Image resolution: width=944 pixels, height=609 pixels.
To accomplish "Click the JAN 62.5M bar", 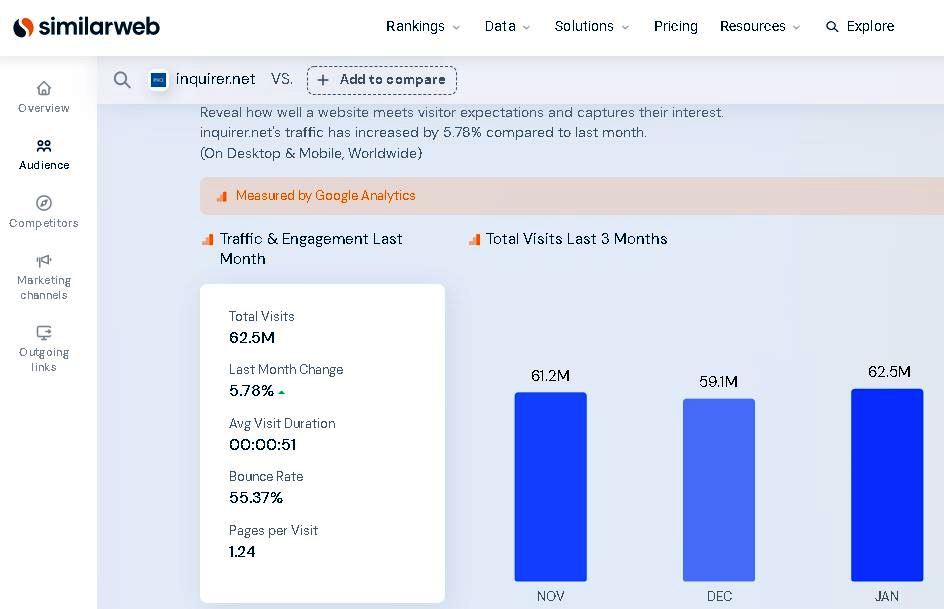I will point(887,485).
